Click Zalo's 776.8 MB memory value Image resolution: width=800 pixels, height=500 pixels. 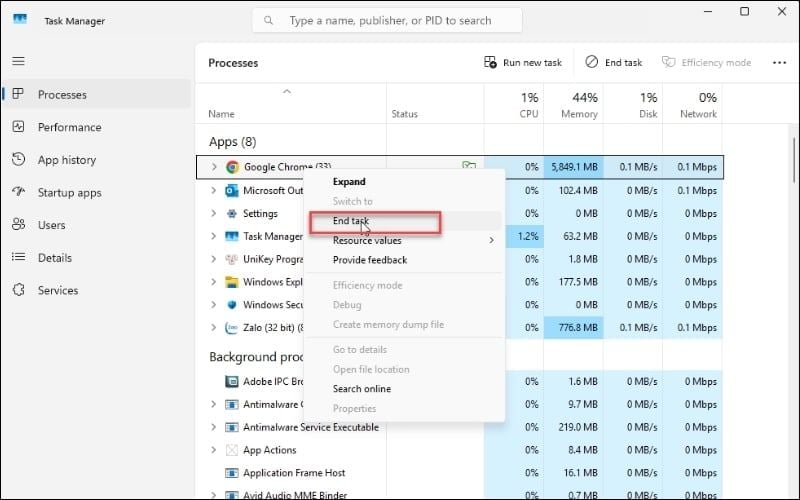point(573,328)
